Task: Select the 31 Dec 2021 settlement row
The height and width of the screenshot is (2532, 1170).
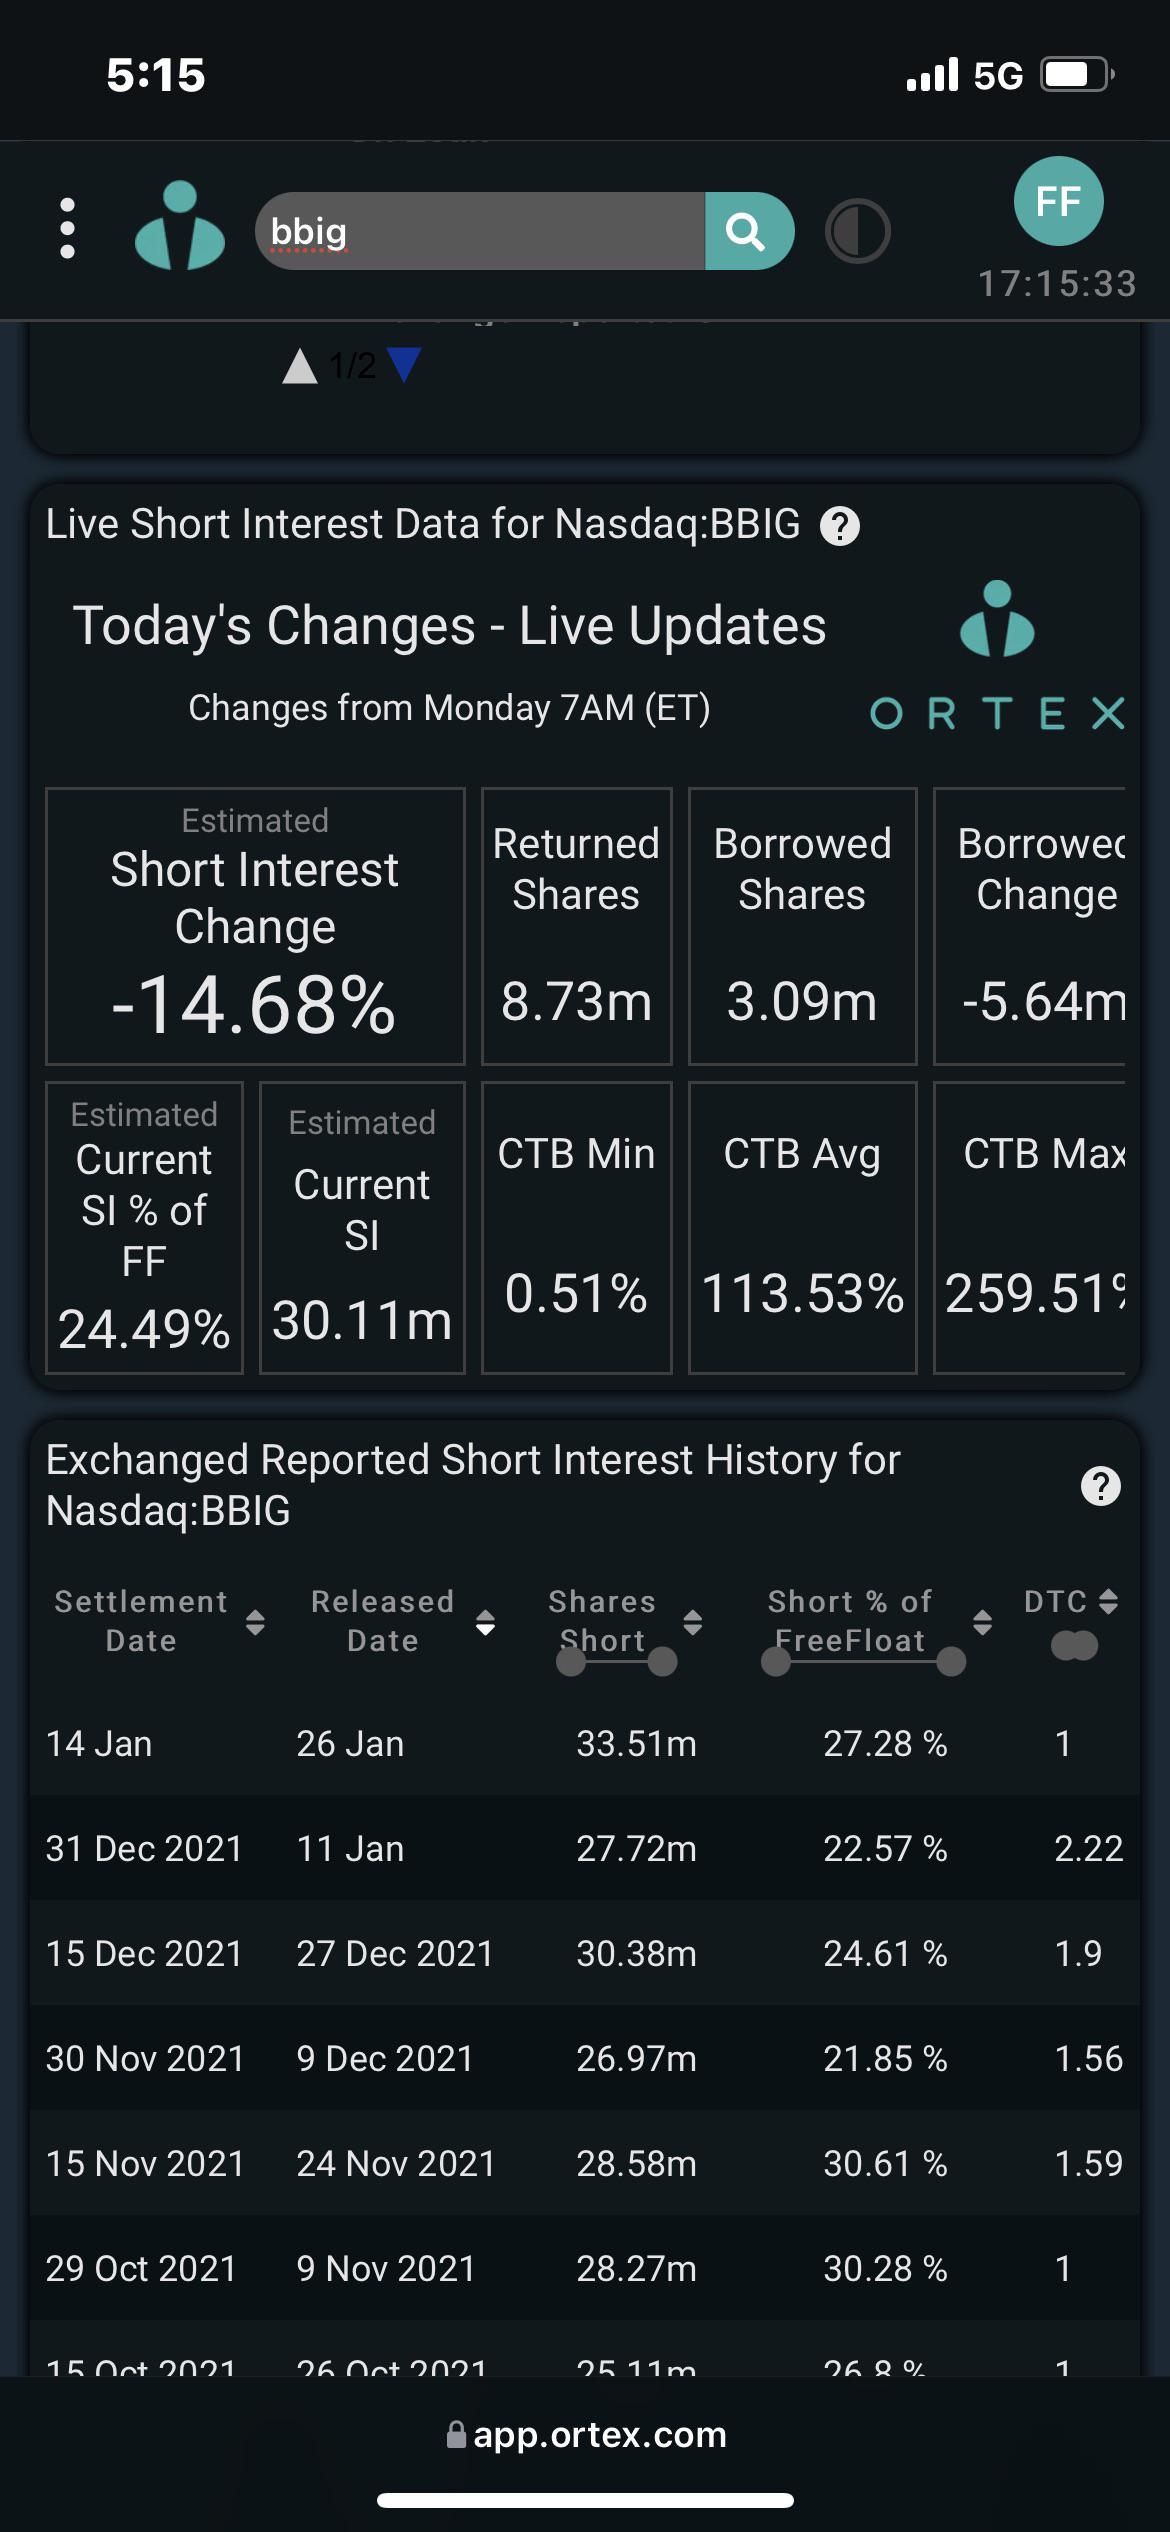Action: 585,1848
